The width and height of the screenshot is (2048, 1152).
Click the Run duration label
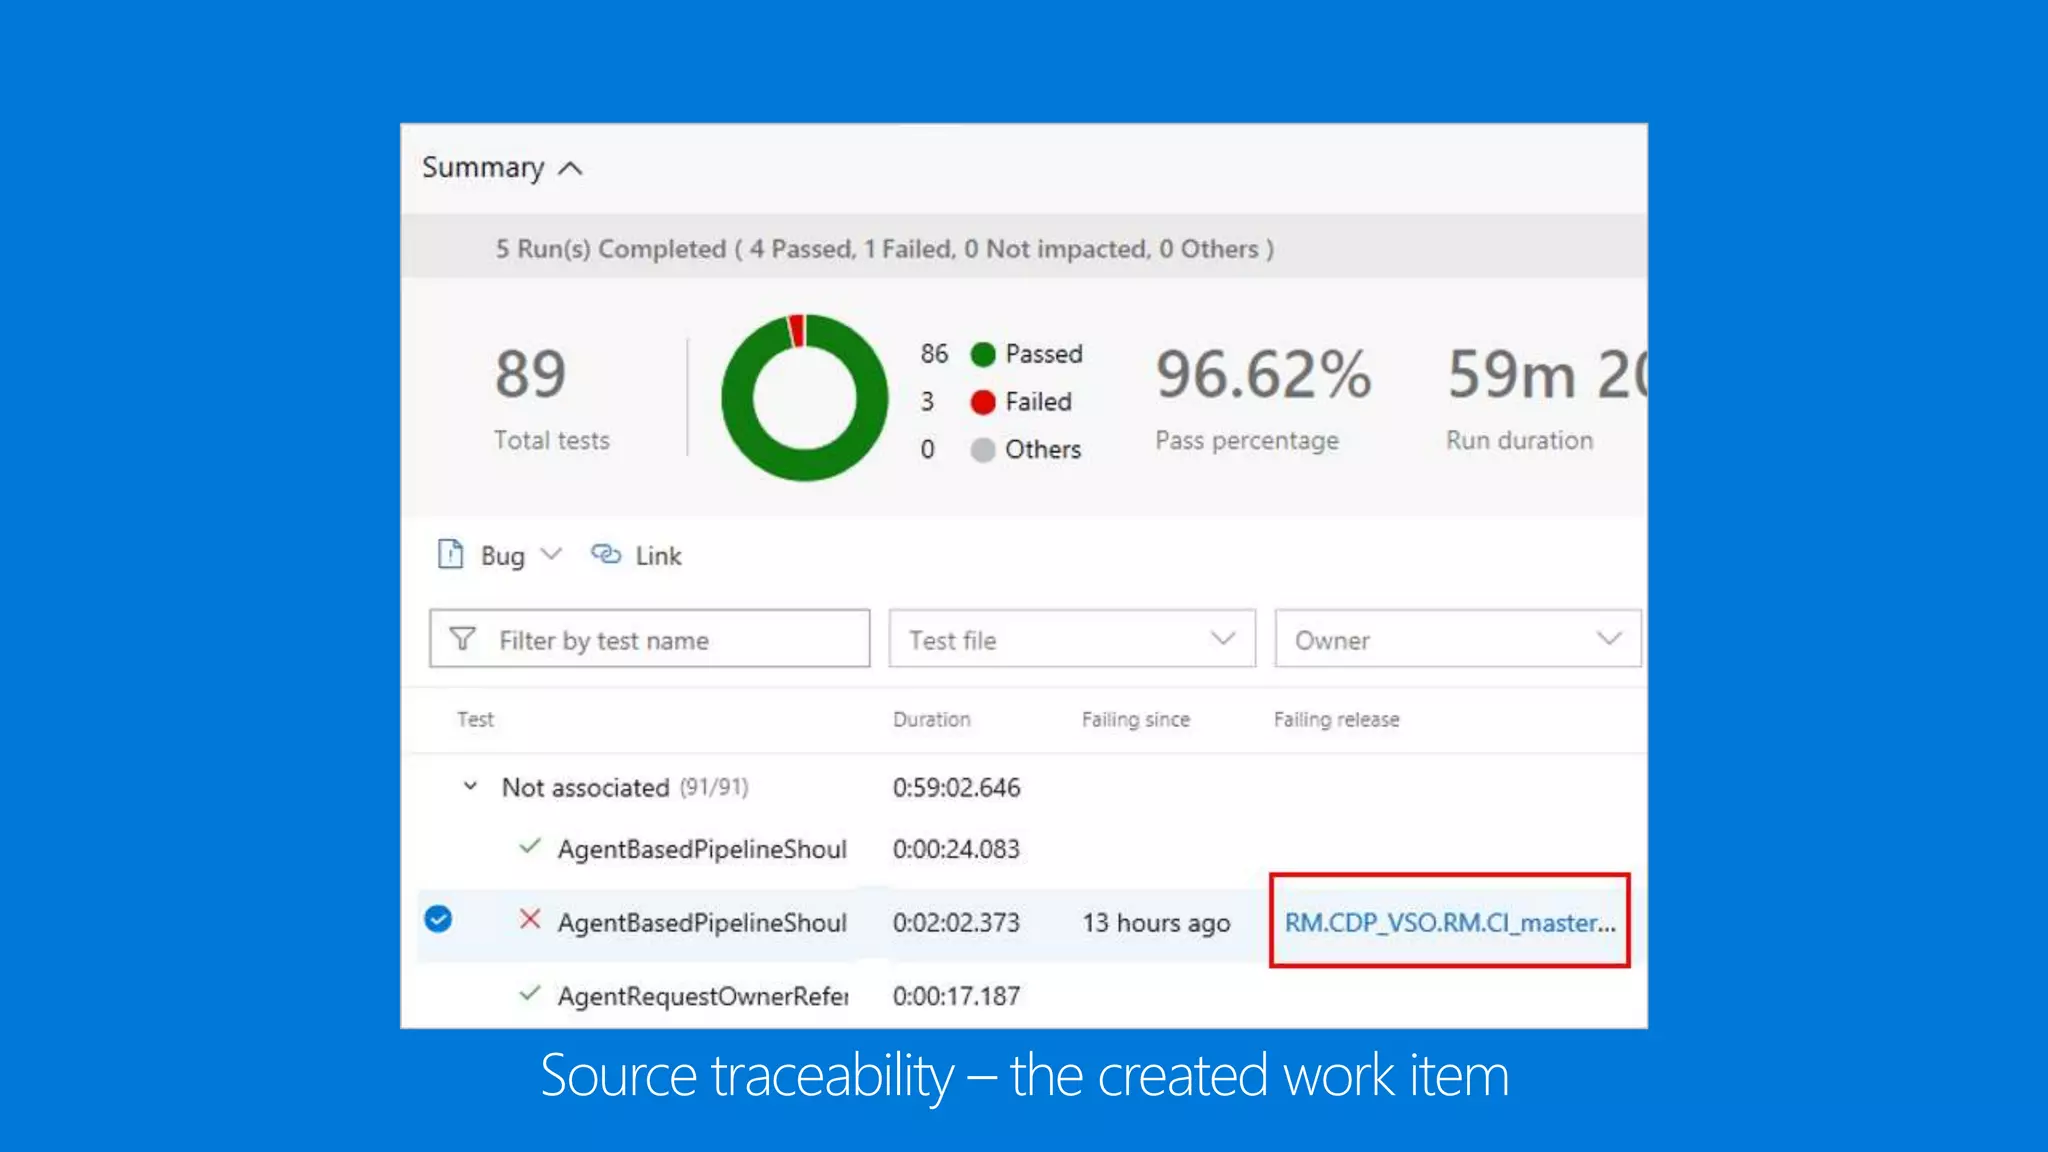pyautogui.click(x=1519, y=441)
